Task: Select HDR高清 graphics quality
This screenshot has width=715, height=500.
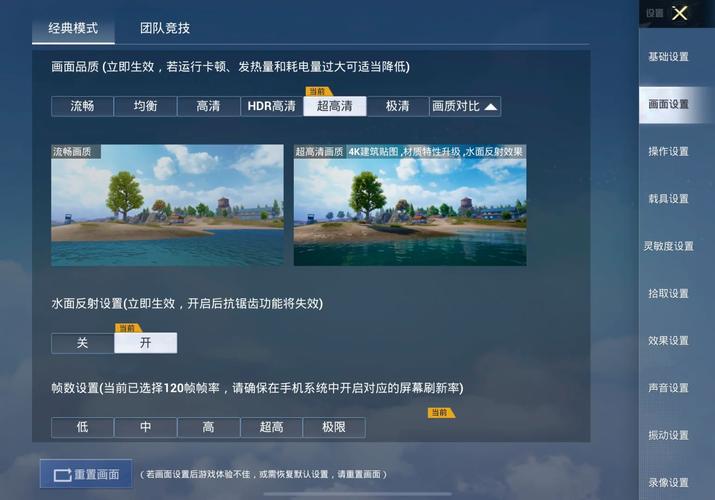Action: pyautogui.click(x=271, y=106)
